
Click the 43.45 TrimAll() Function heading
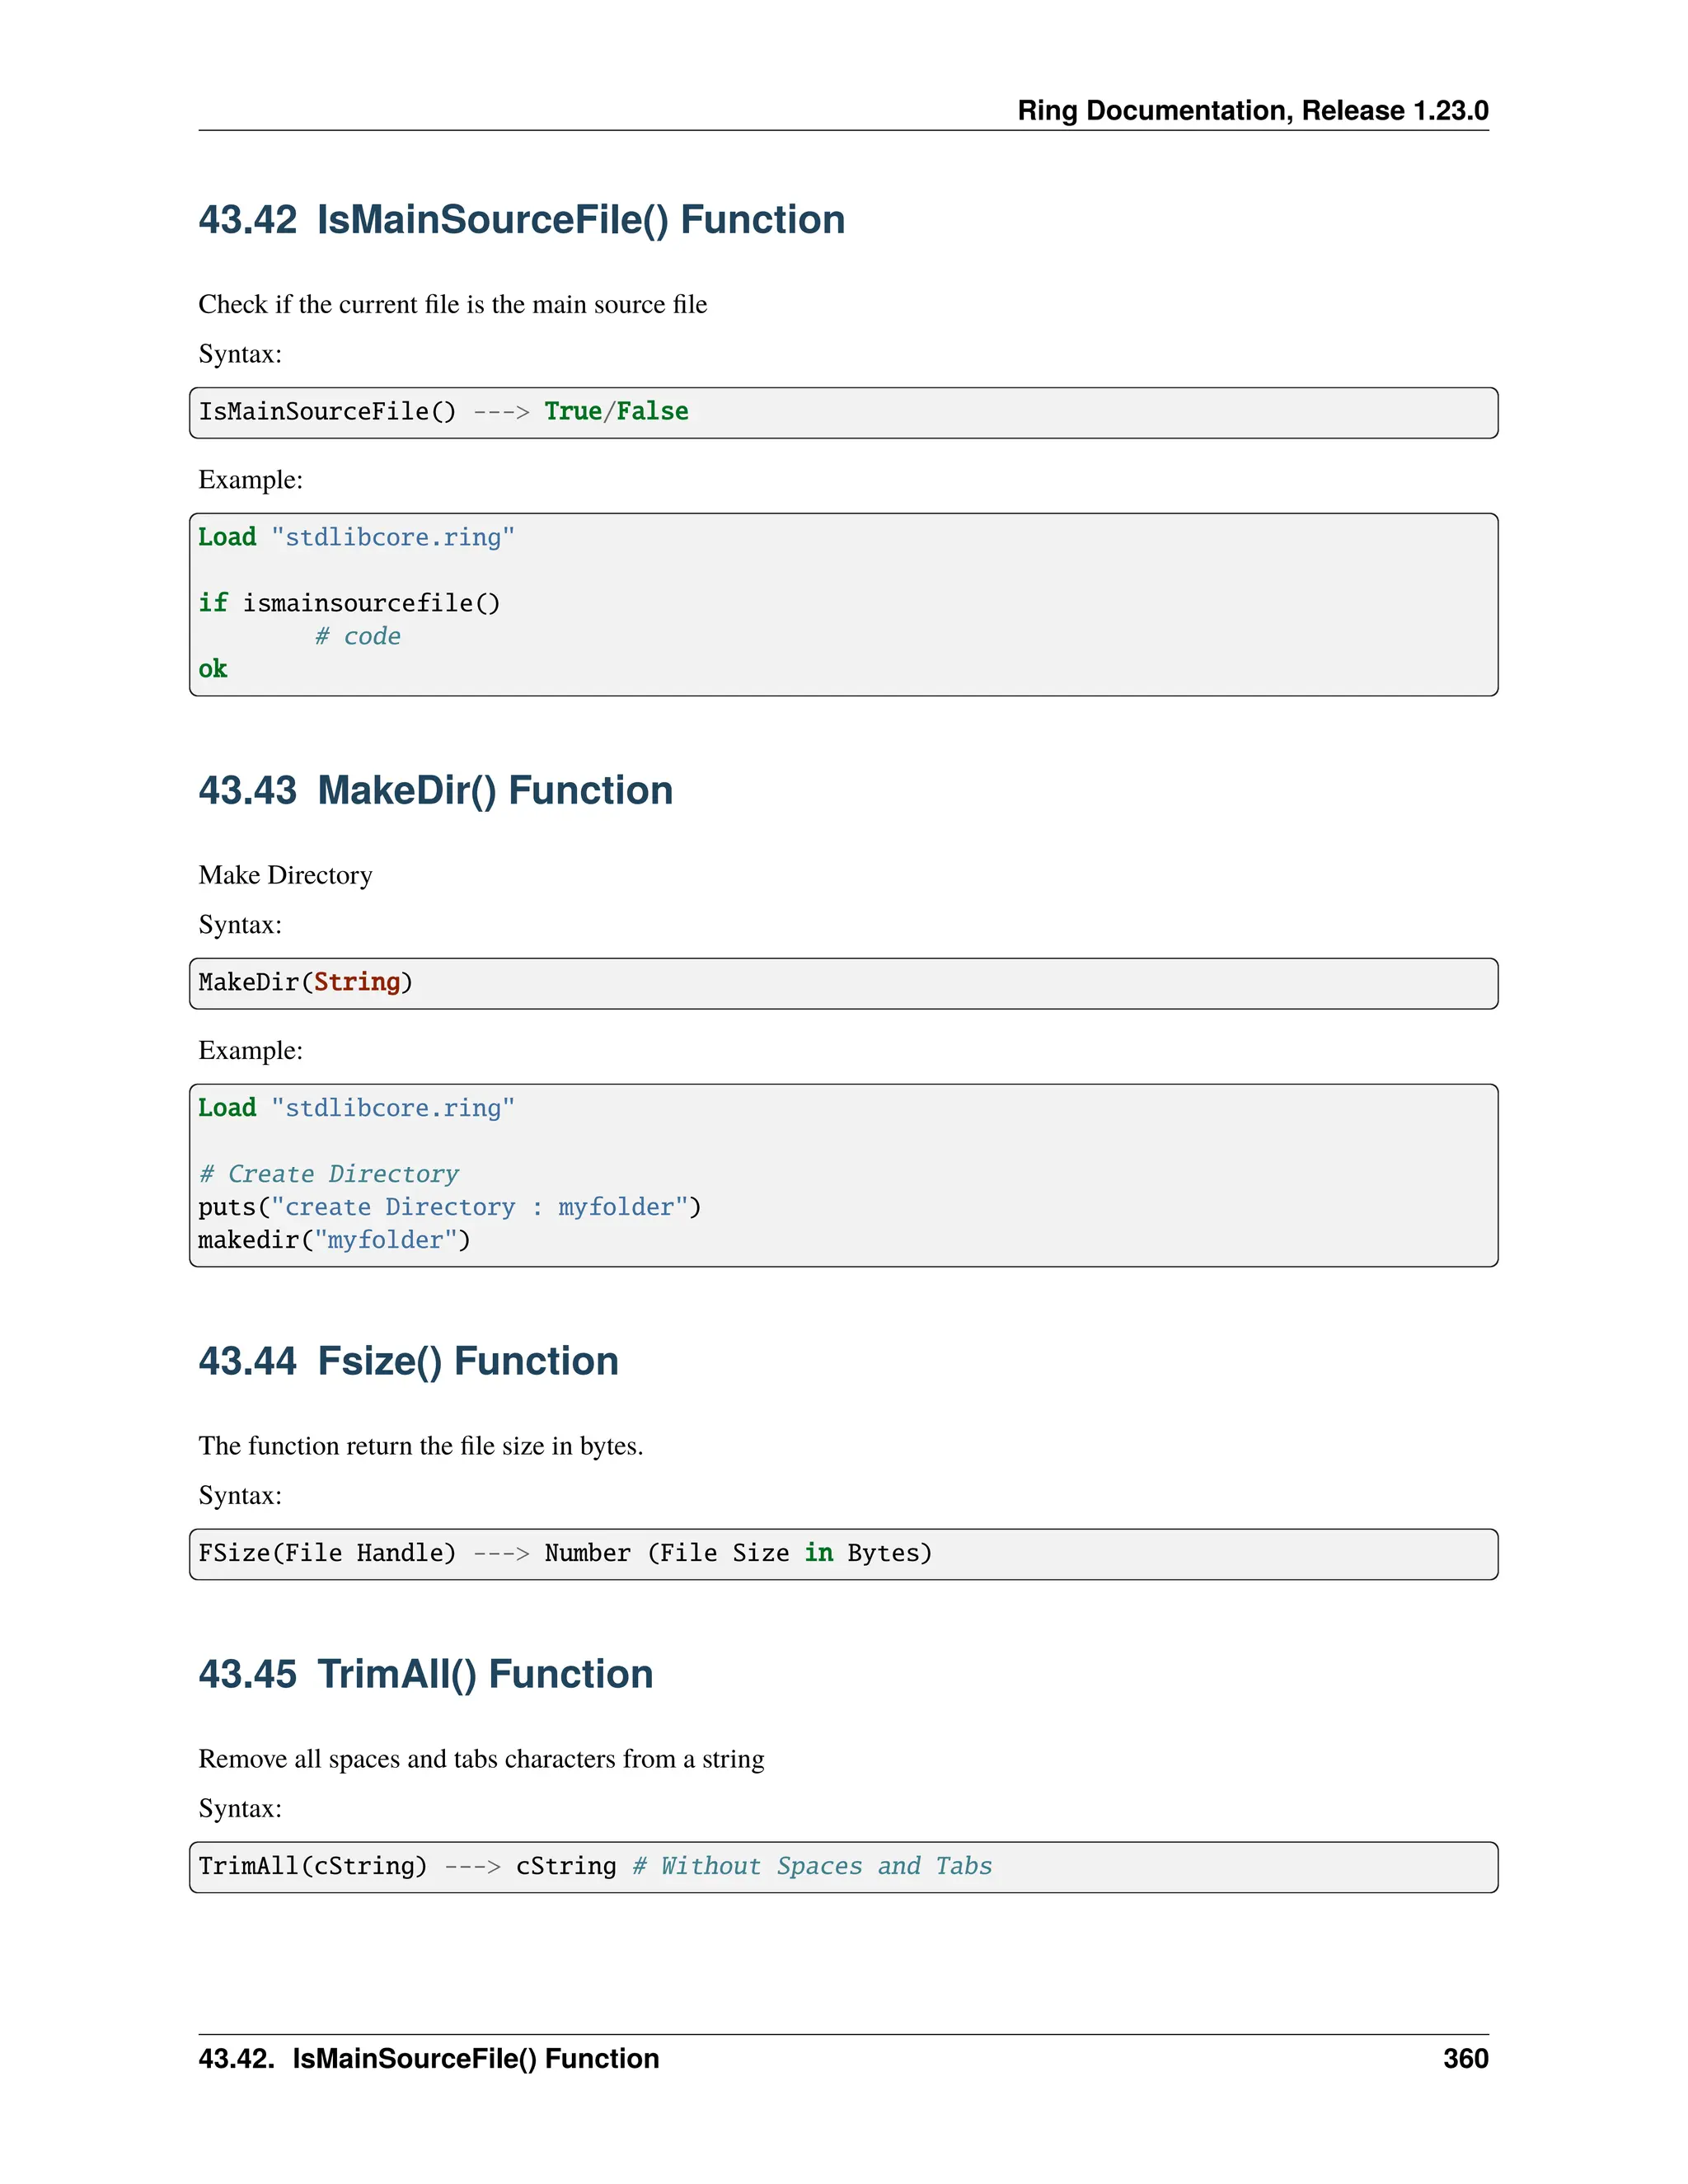425,1674
